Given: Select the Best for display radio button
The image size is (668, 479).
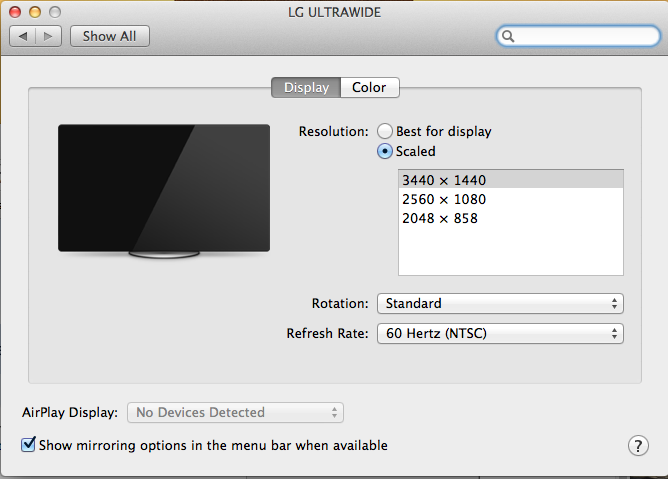Looking at the screenshot, I should click(x=385, y=131).
